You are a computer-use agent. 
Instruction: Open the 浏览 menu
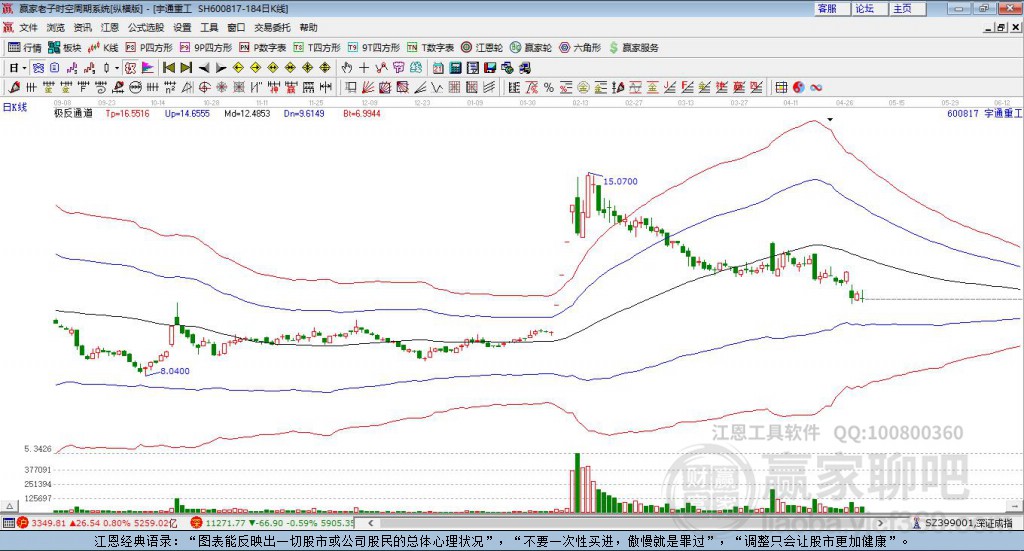(56, 27)
